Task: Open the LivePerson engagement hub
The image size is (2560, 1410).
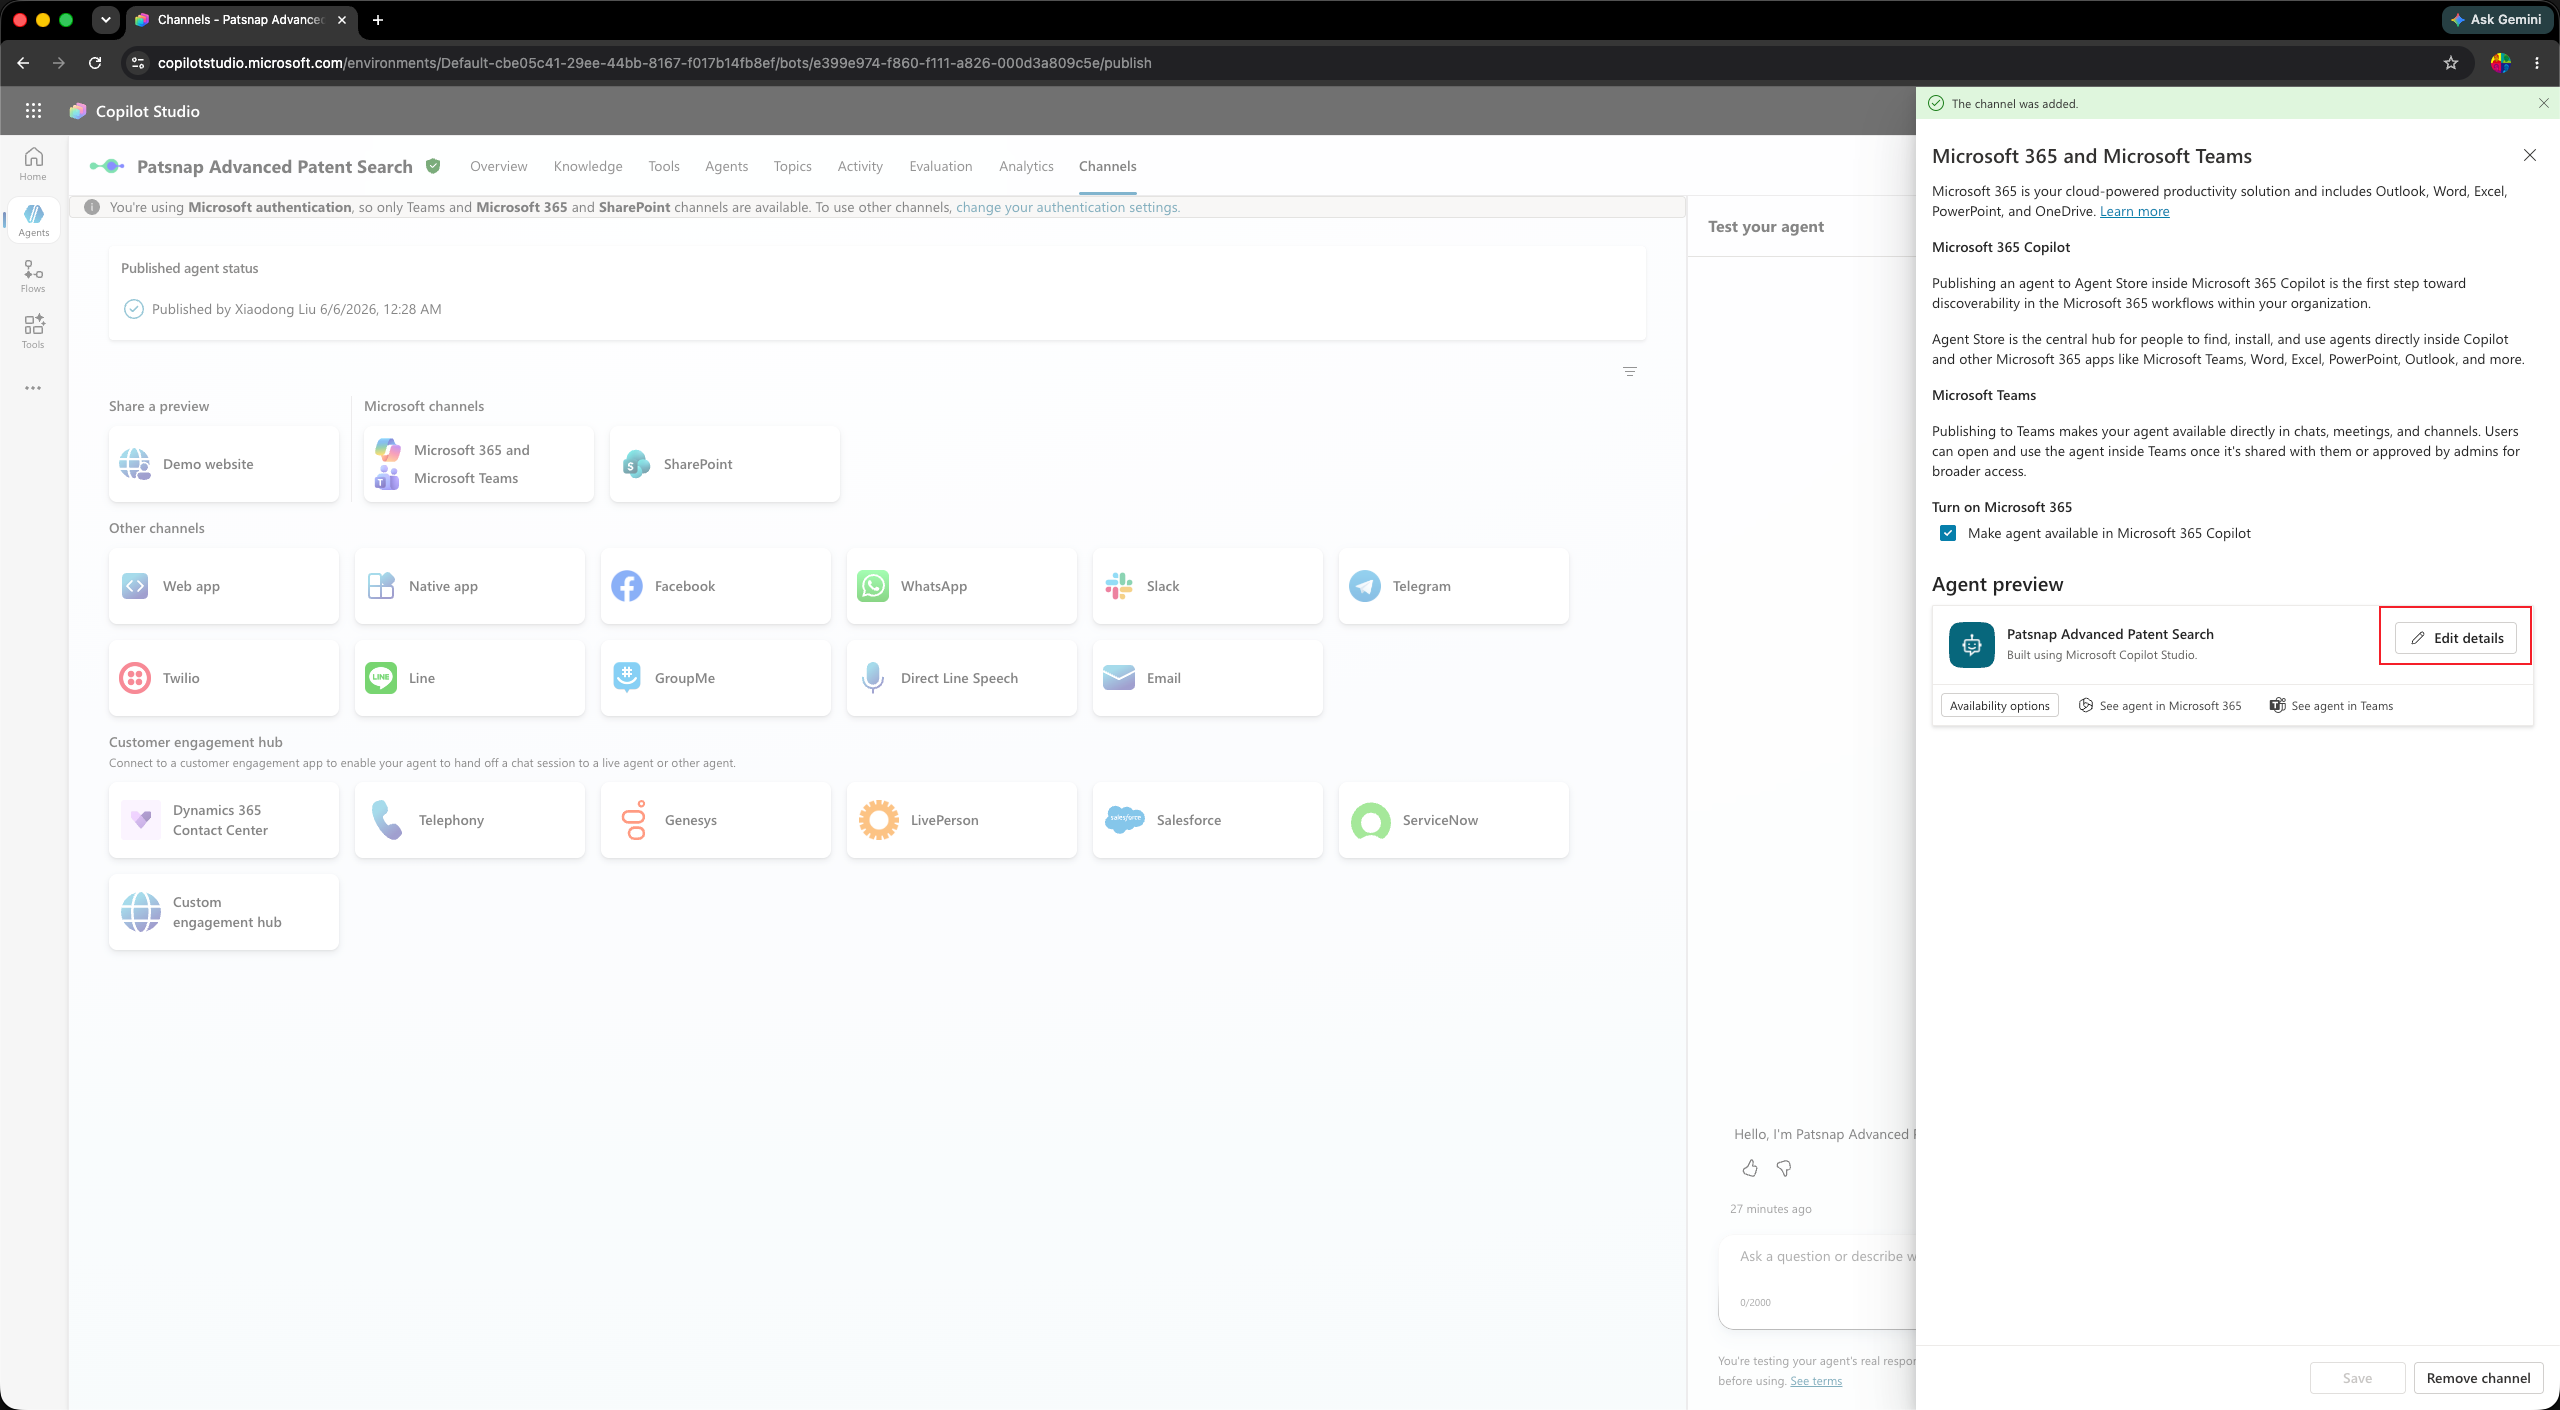Action: point(962,820)
